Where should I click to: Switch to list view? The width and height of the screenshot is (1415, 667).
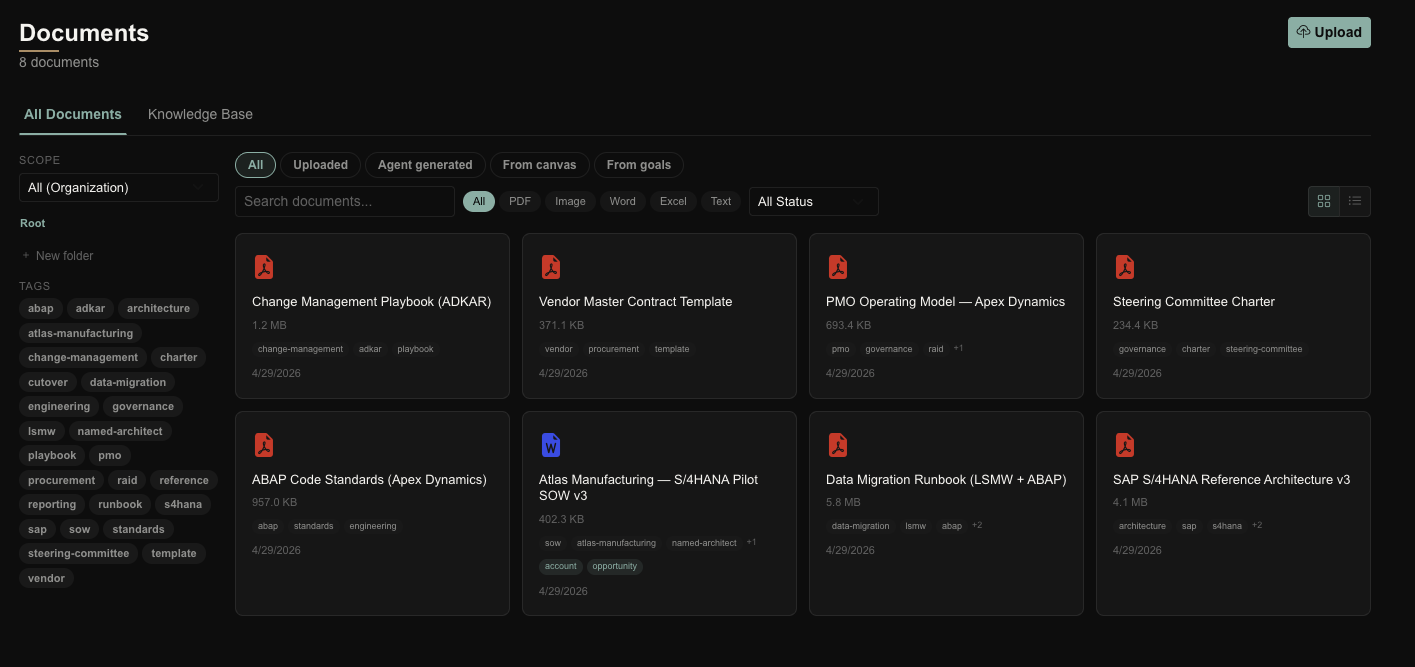click(1355, 201)
